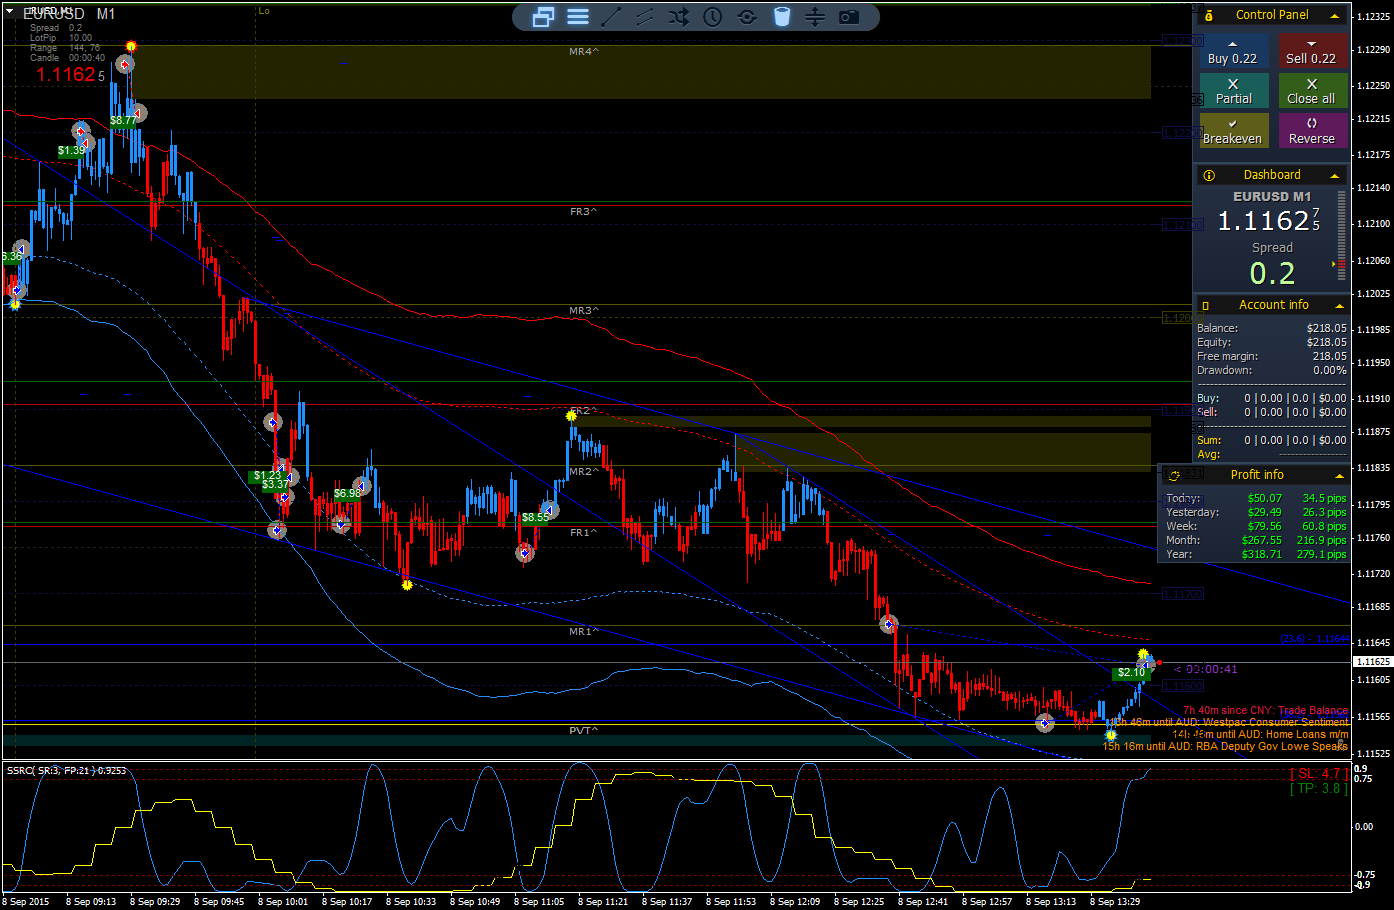Click the CNY Trade Balance news line
The image size is (1394, 910).
coord(1265,710)
